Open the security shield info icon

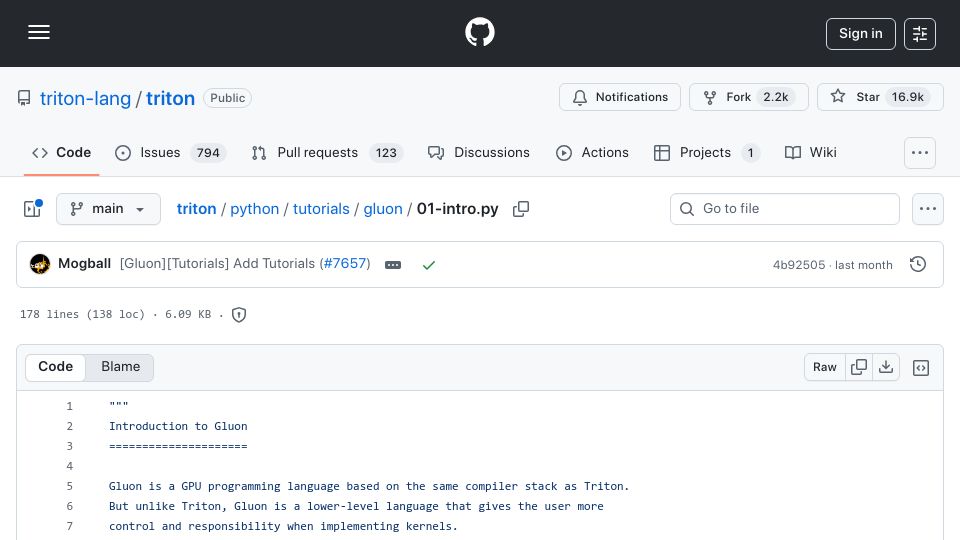pyautogui.click(x=239, y=315)
